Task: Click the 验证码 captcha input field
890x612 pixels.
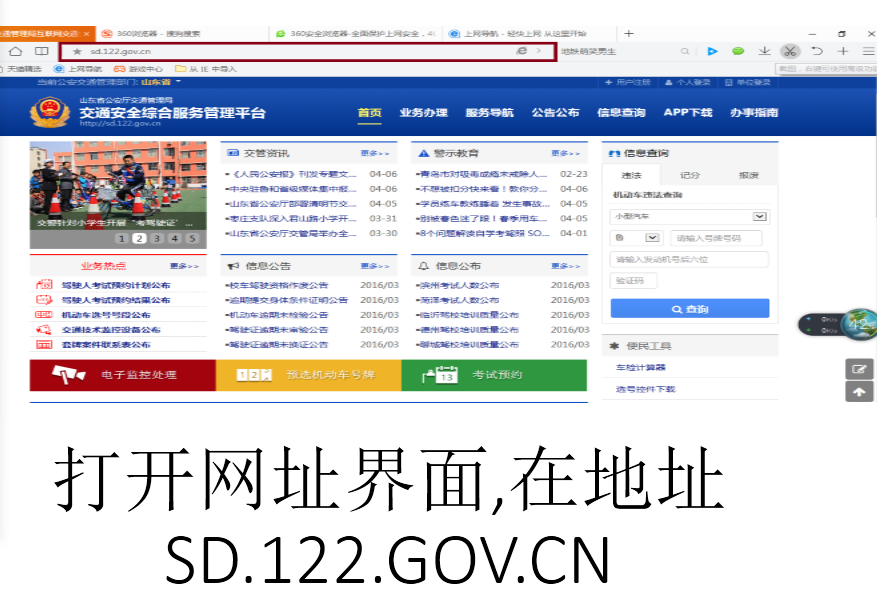Action: point(635,281)
